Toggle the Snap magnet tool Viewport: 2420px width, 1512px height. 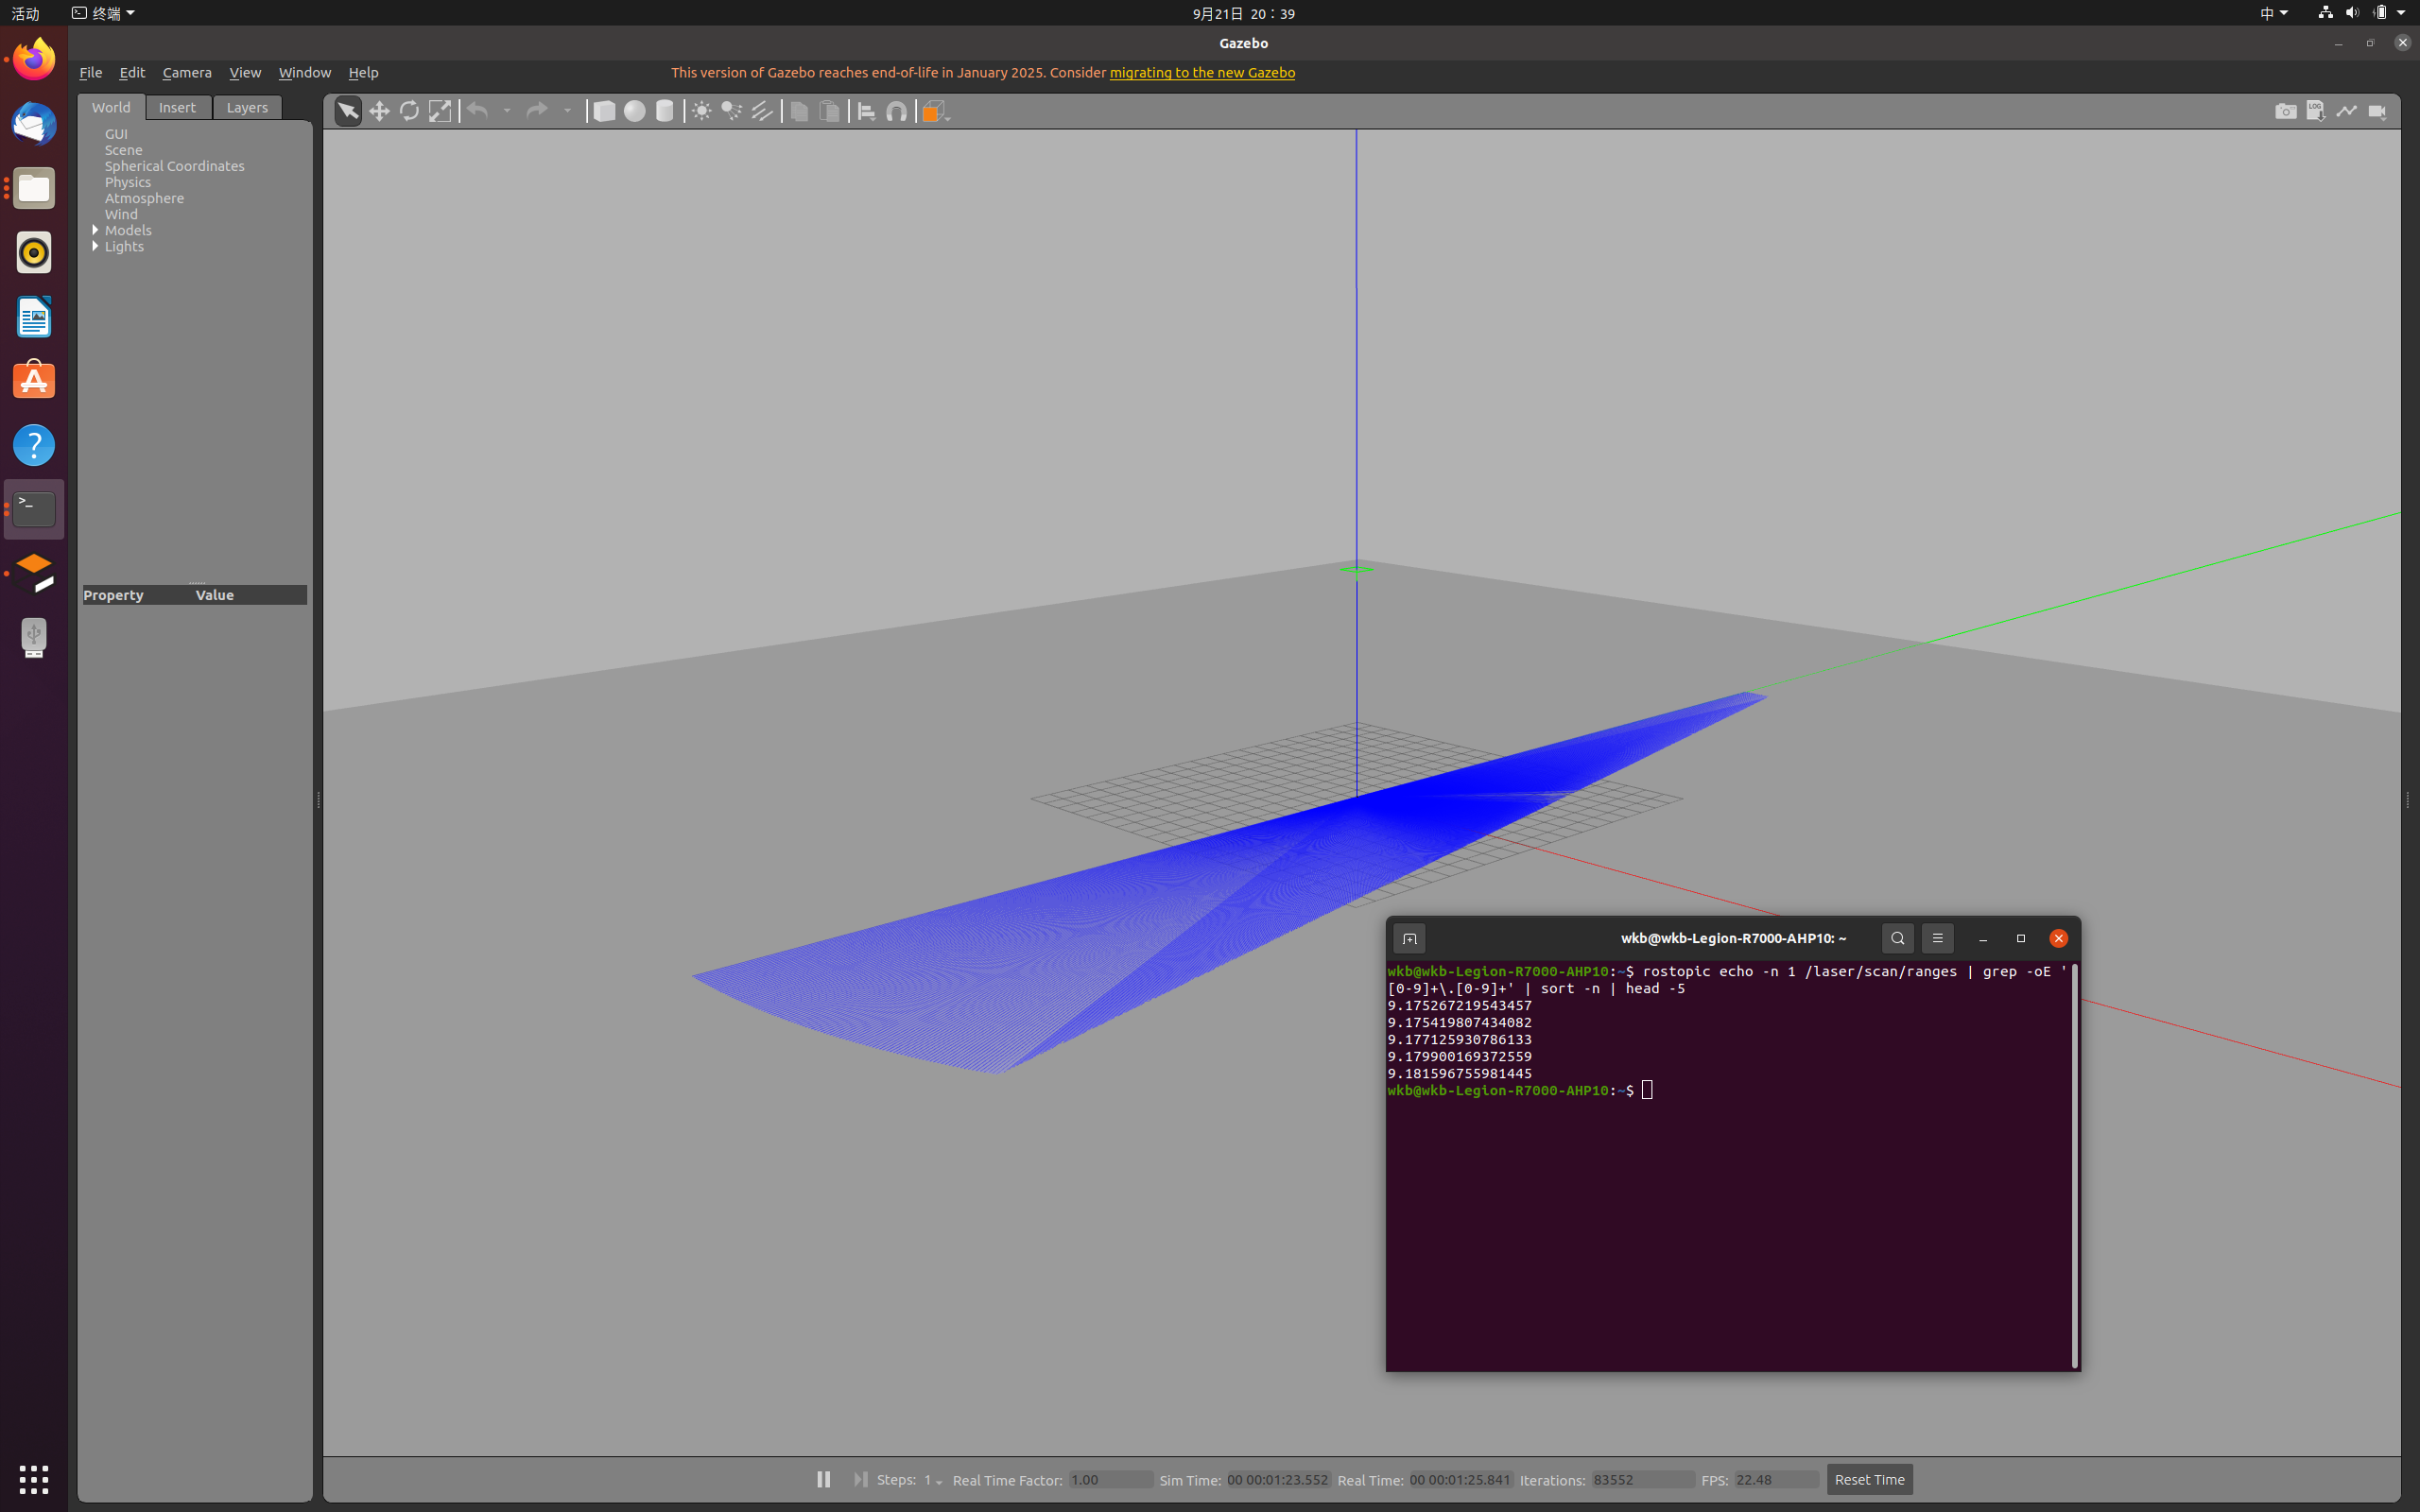pos(897,111)
